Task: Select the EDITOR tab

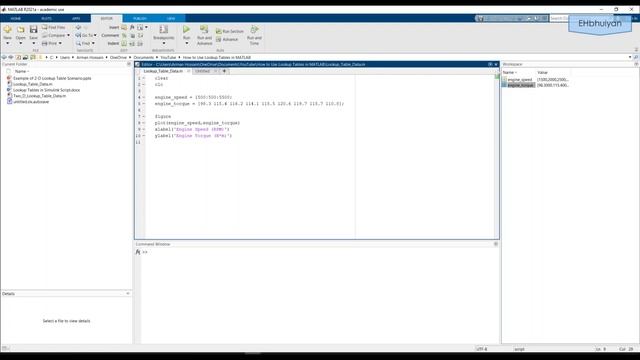Action: (107, 18)
